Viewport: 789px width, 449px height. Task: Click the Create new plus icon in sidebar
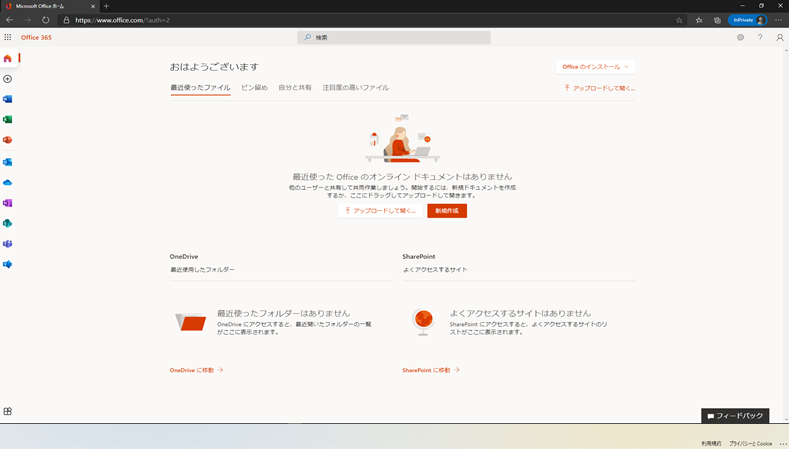[x=8, y=79]
